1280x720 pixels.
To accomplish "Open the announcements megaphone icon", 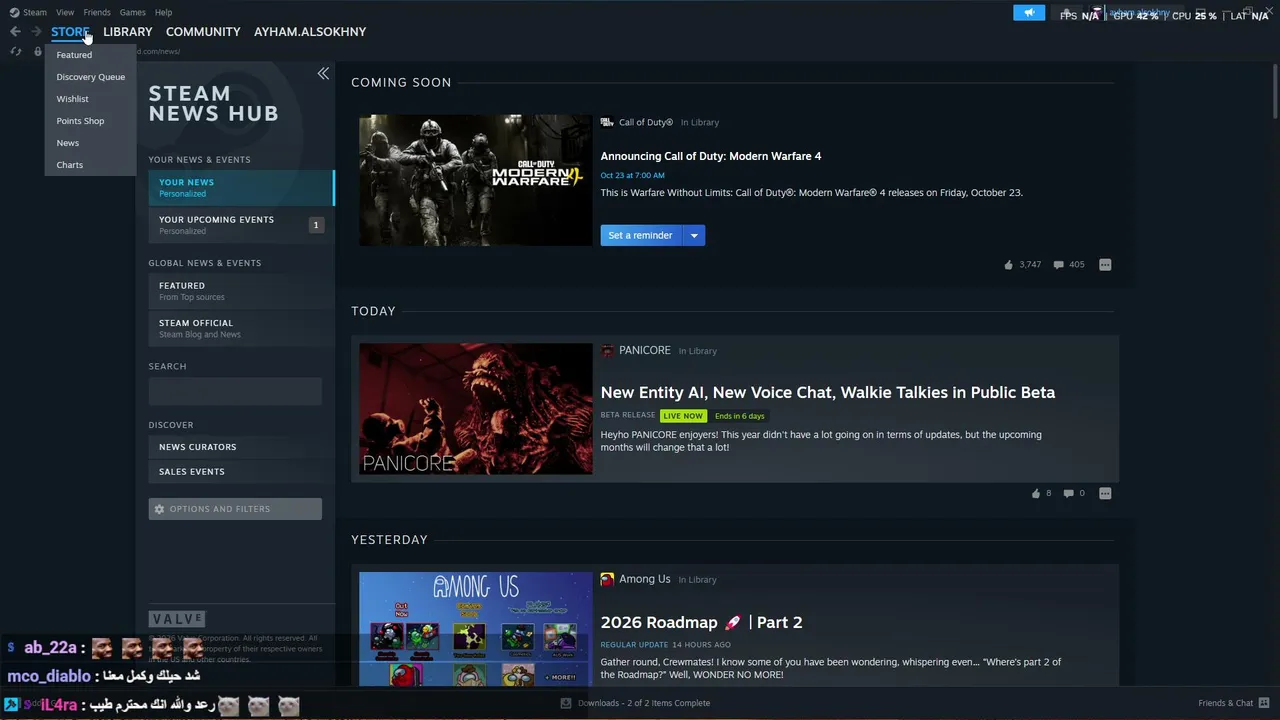I will (1029, 13).
